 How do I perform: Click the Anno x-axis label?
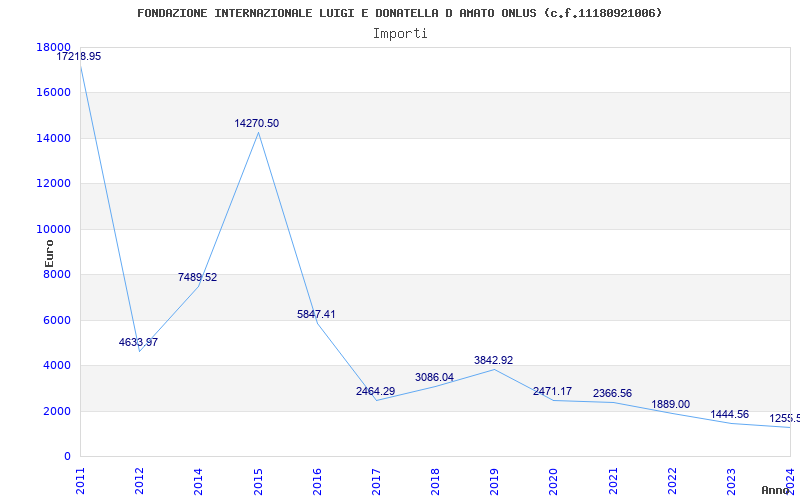pos(776,490)
